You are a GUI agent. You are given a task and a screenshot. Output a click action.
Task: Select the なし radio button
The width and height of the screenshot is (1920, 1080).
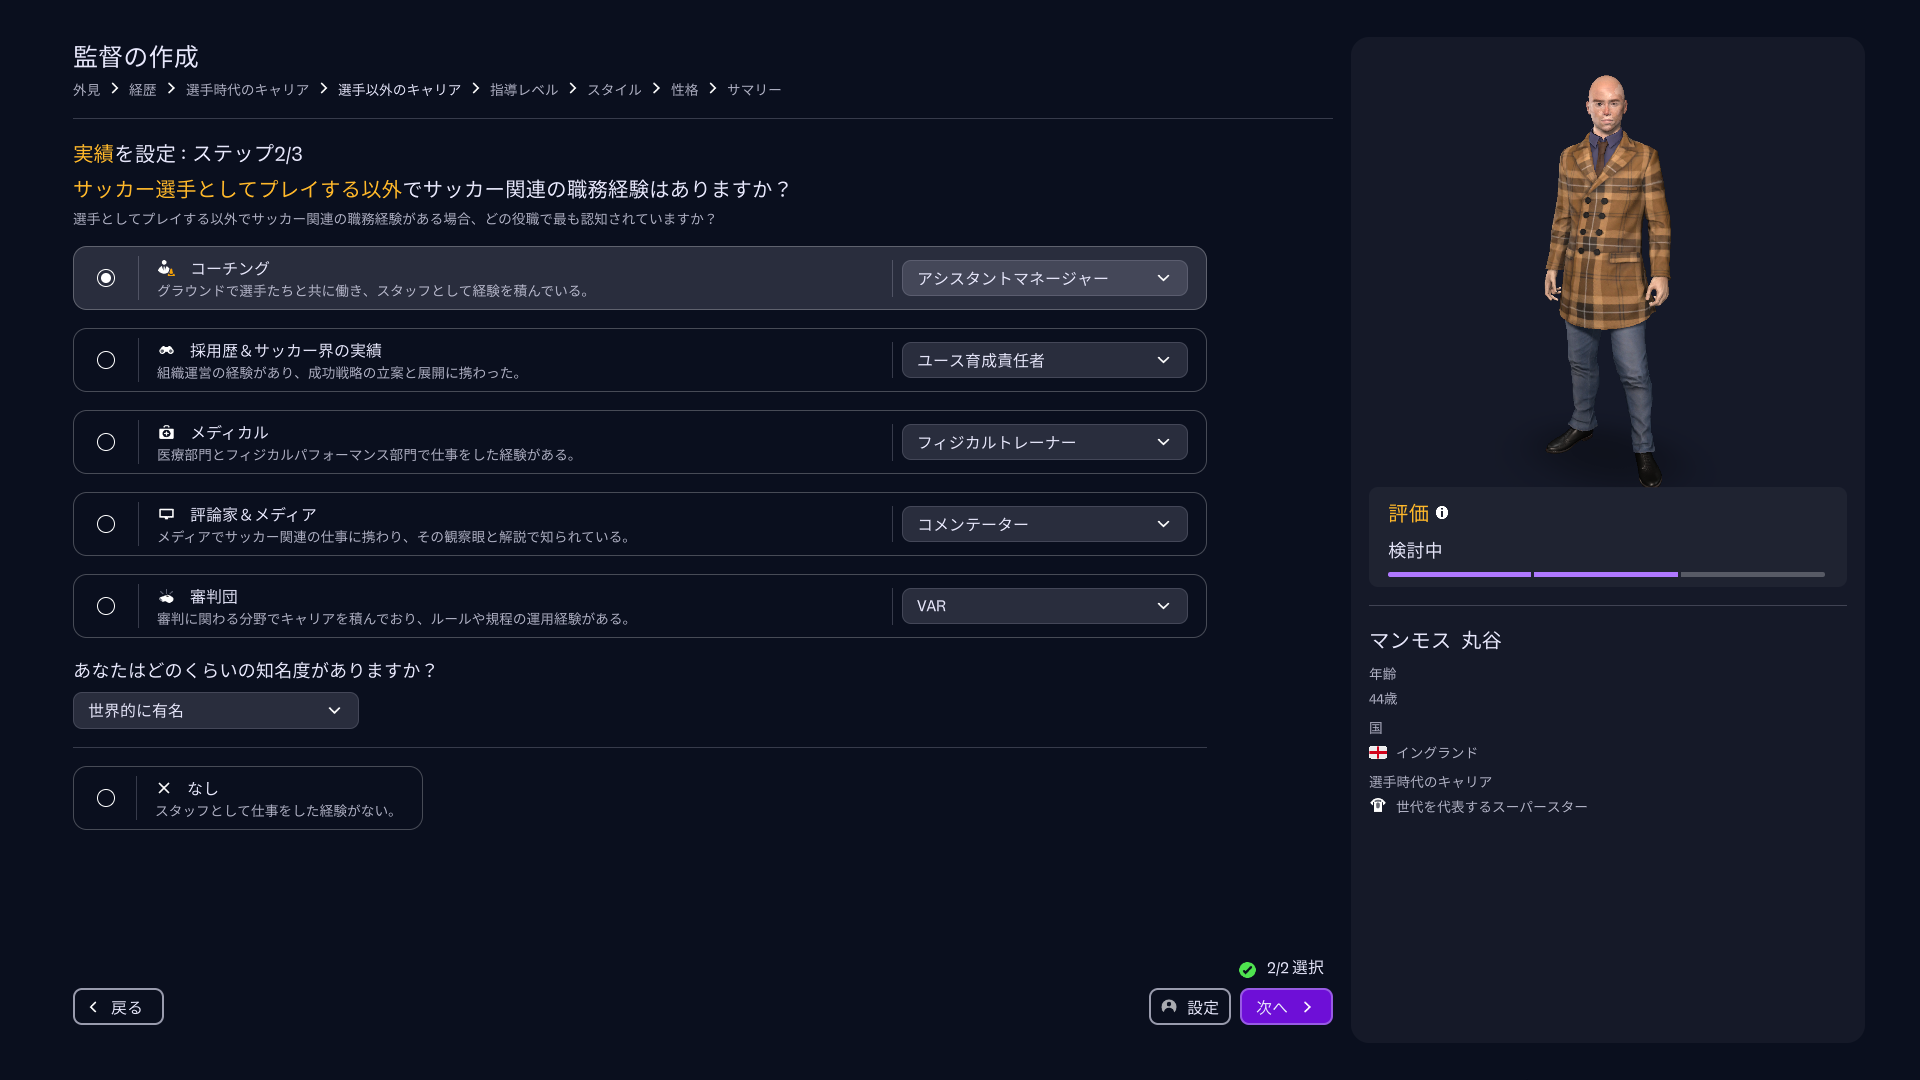coord(106,798)
